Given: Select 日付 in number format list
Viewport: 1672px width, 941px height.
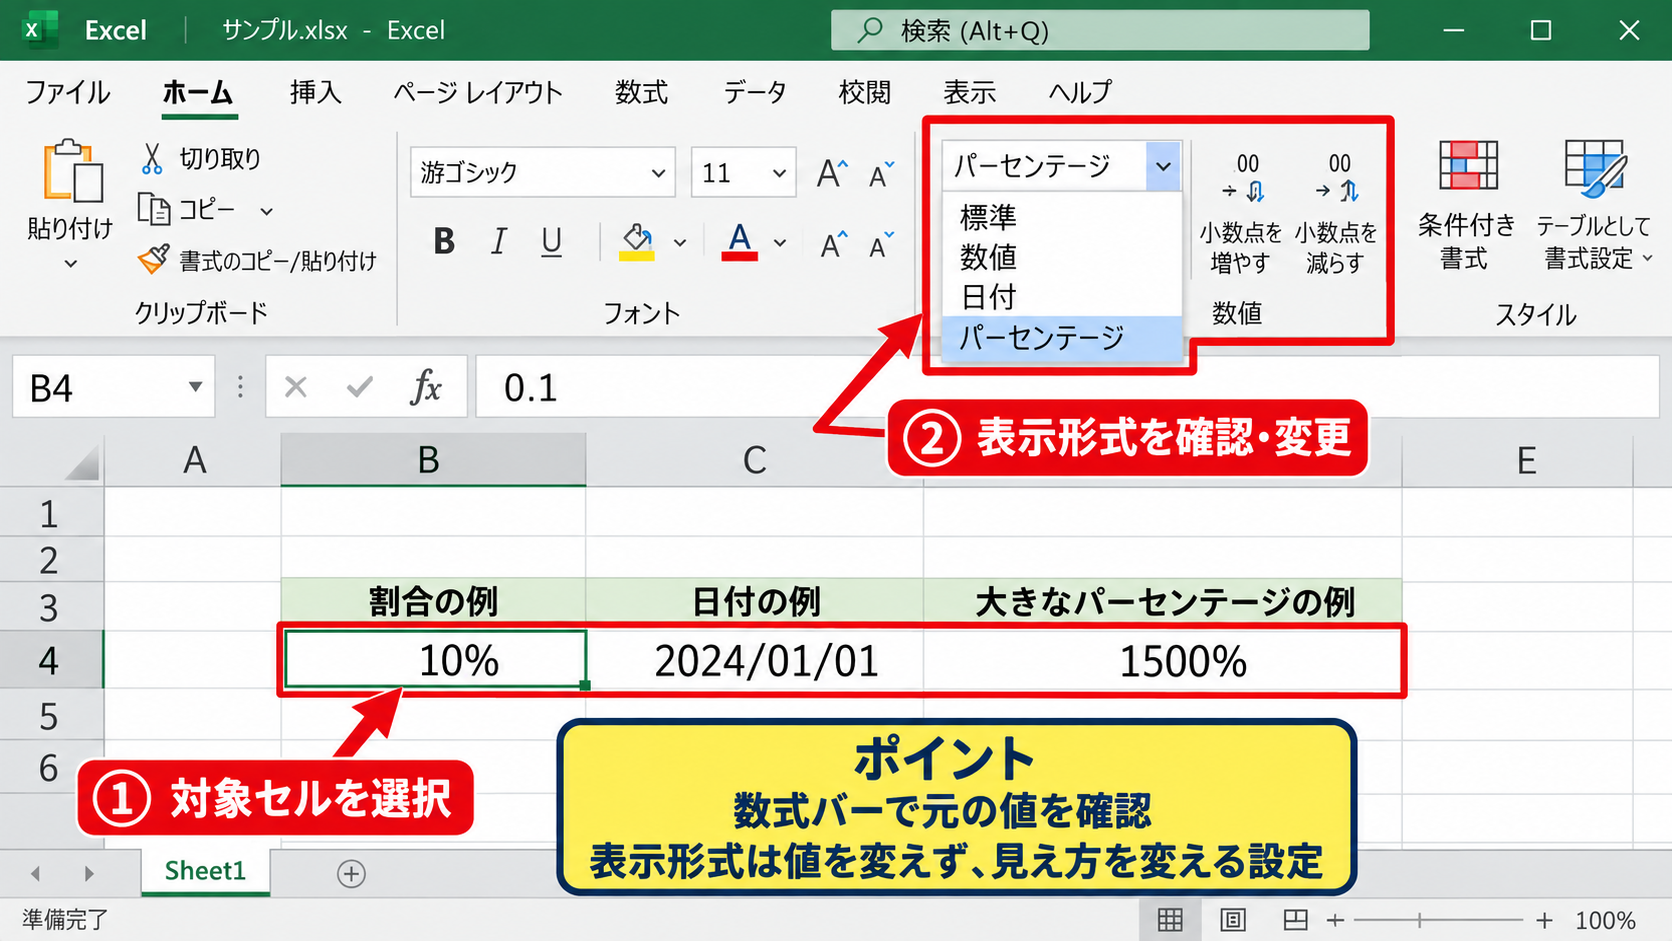Looking at the screenshot, I should (x=1062, y=297).
